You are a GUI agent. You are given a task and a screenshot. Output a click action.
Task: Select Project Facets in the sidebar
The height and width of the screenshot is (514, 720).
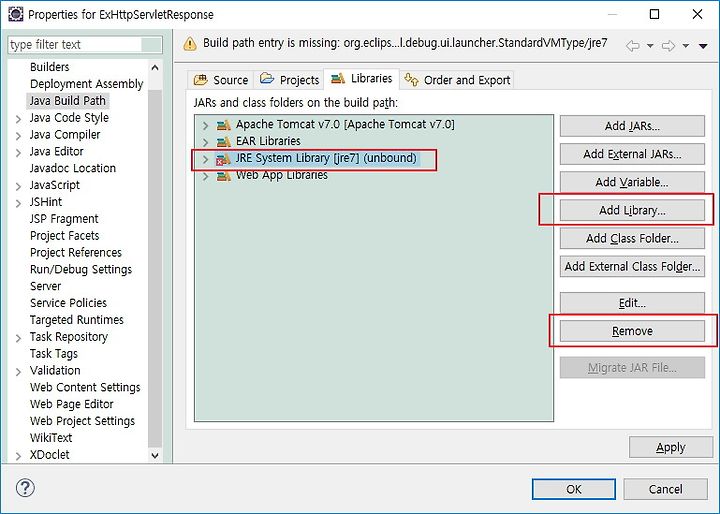tap(64, 236)
